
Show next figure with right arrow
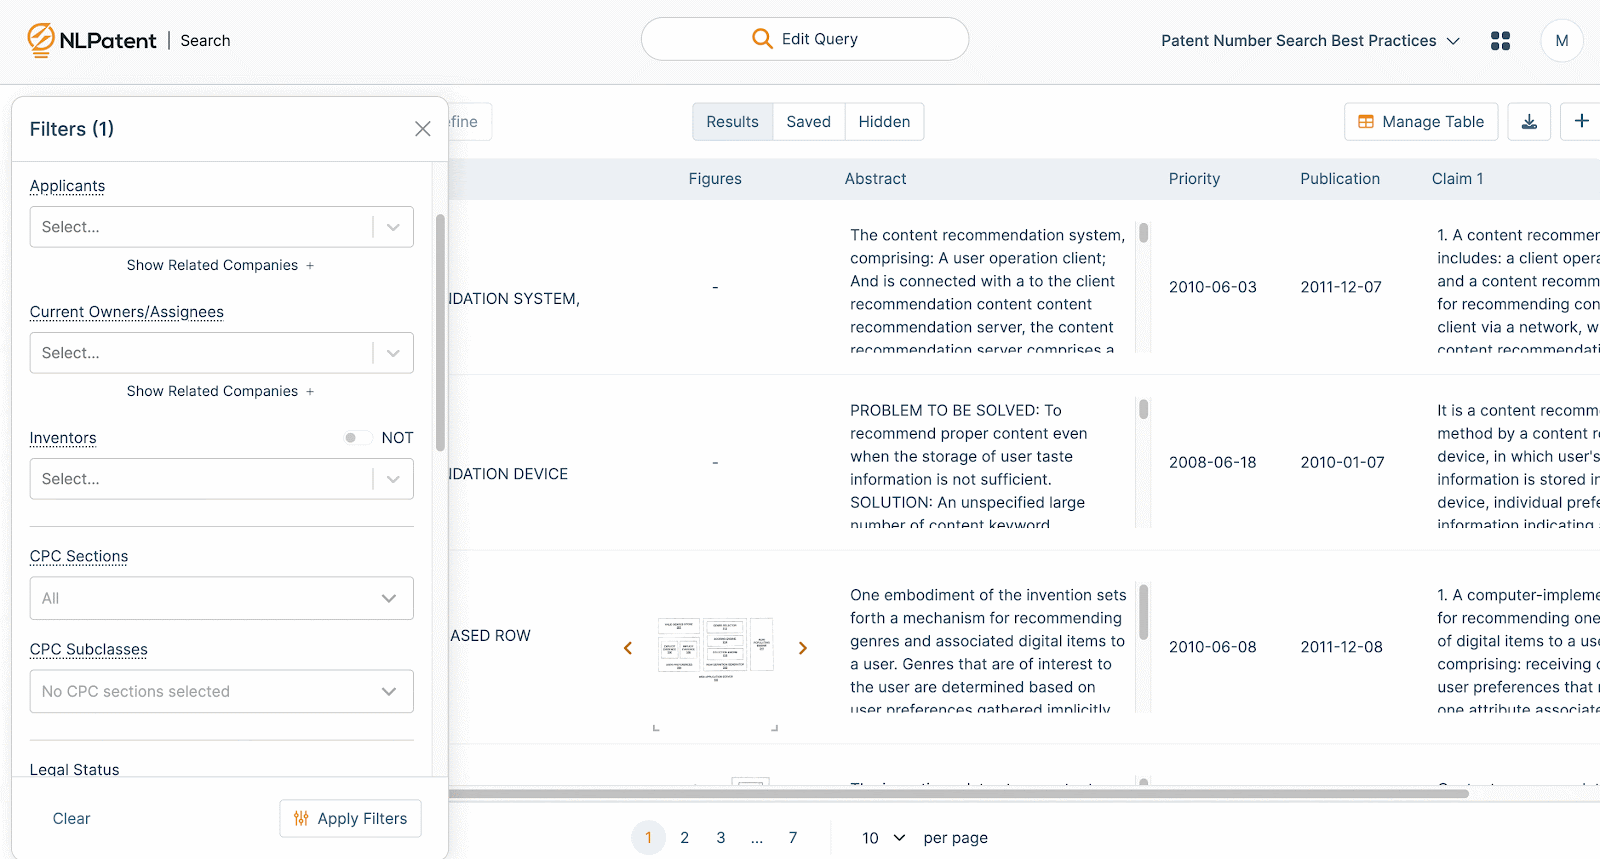click(802, 648)
